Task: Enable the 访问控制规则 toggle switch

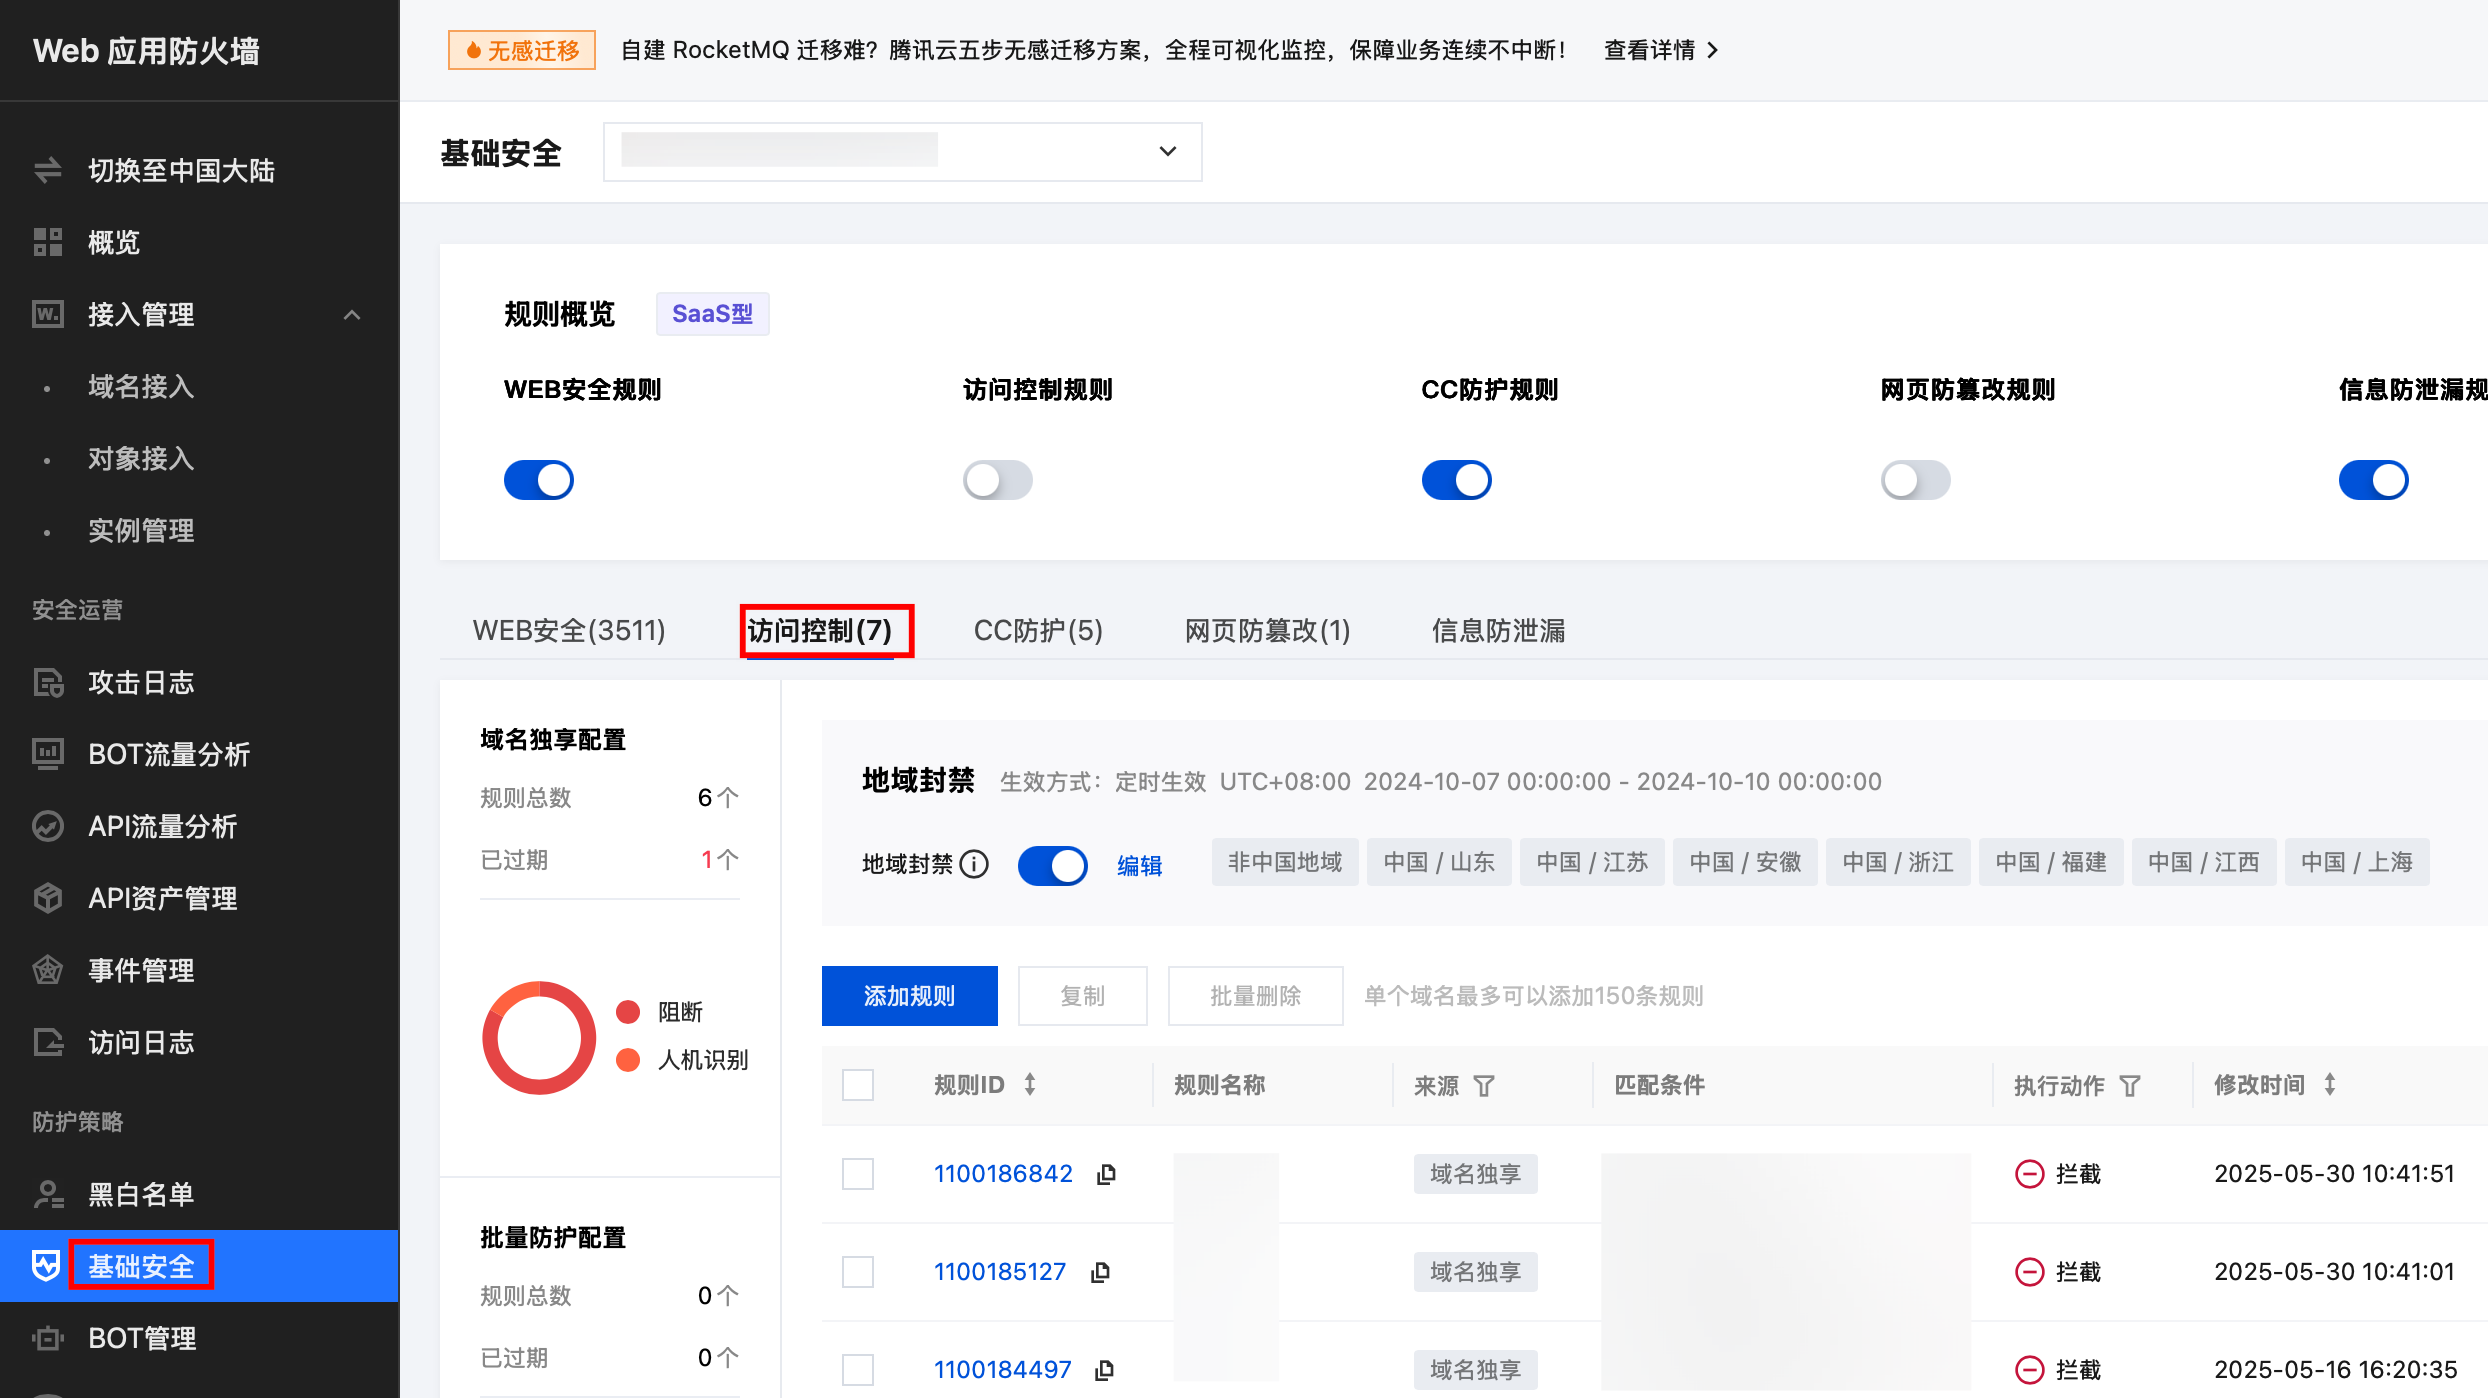Action: [997, 480]
